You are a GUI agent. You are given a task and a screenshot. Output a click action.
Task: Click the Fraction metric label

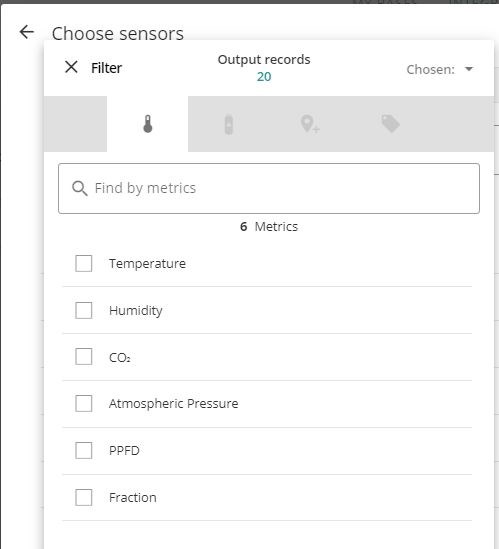[133, 498]
